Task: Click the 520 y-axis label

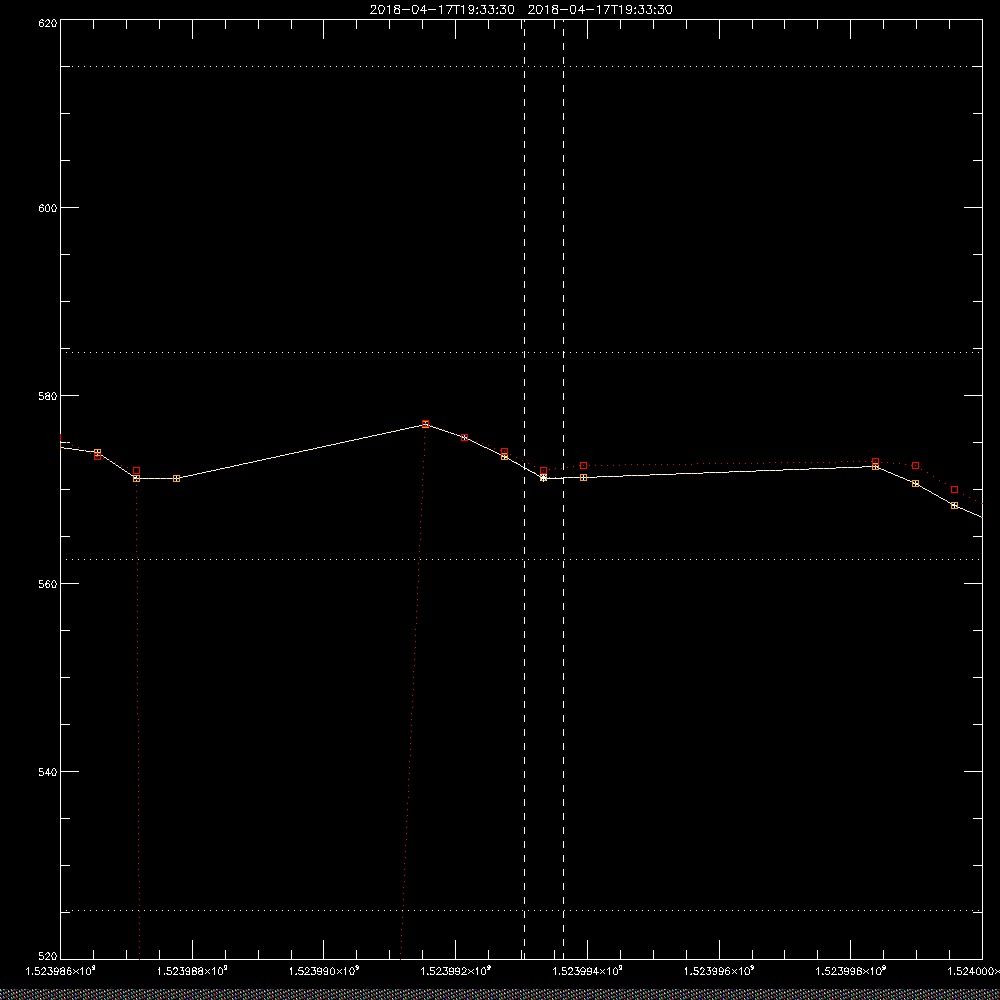Action: coord(48,957)
